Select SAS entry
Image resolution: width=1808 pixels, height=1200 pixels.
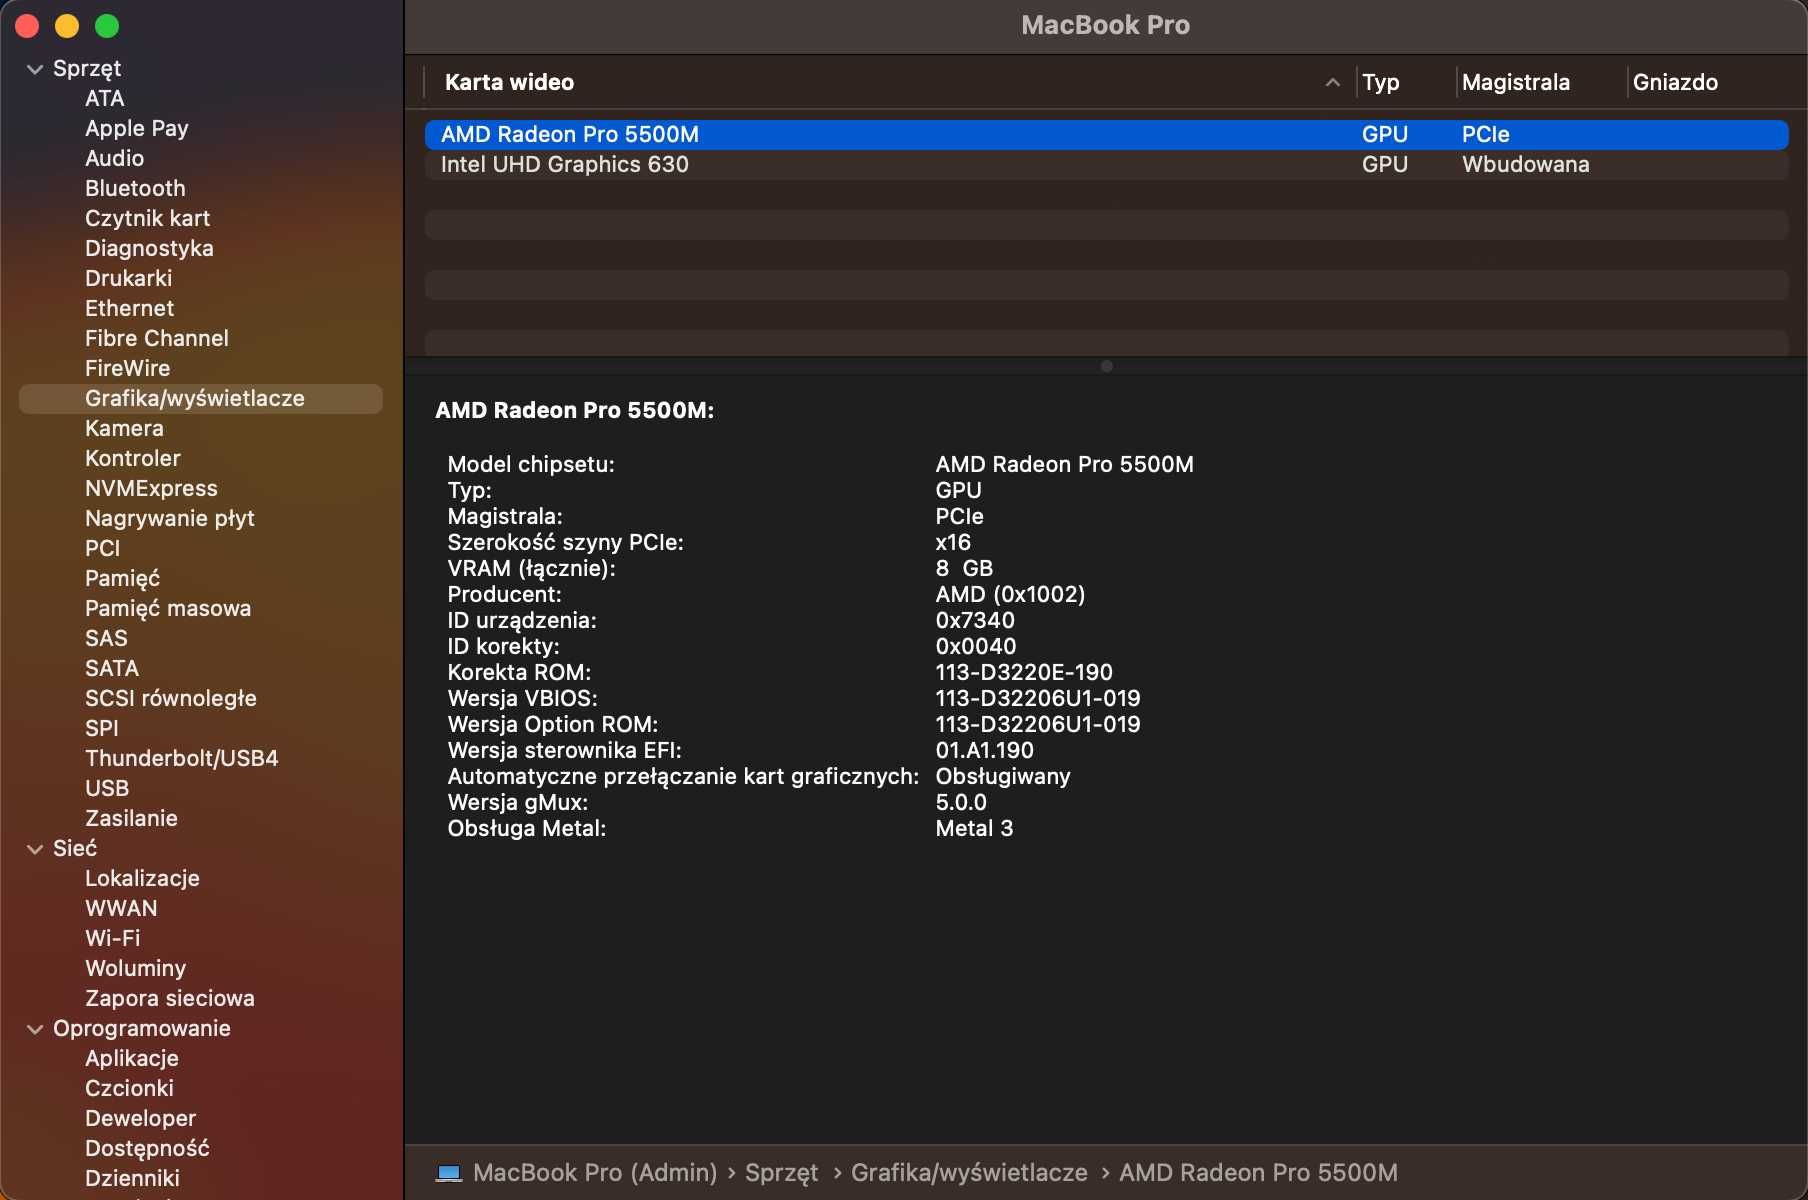pos(106,638)
